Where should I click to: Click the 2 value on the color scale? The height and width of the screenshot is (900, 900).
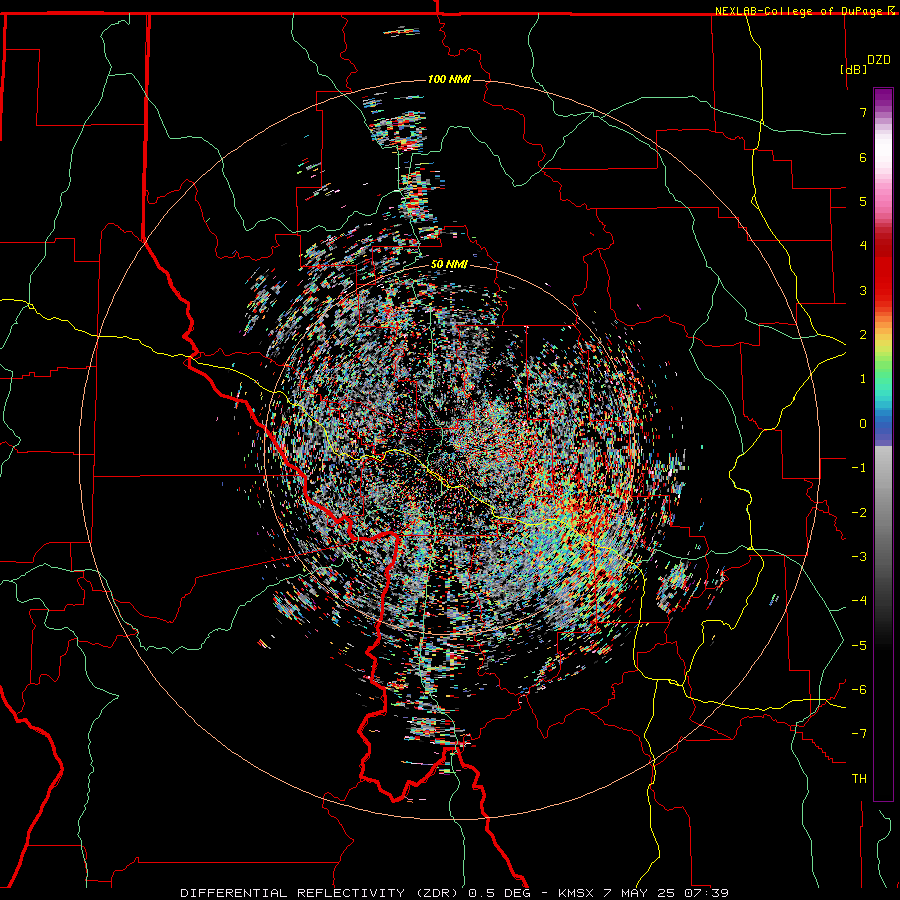pyautogui.click(x=863, y=335)
